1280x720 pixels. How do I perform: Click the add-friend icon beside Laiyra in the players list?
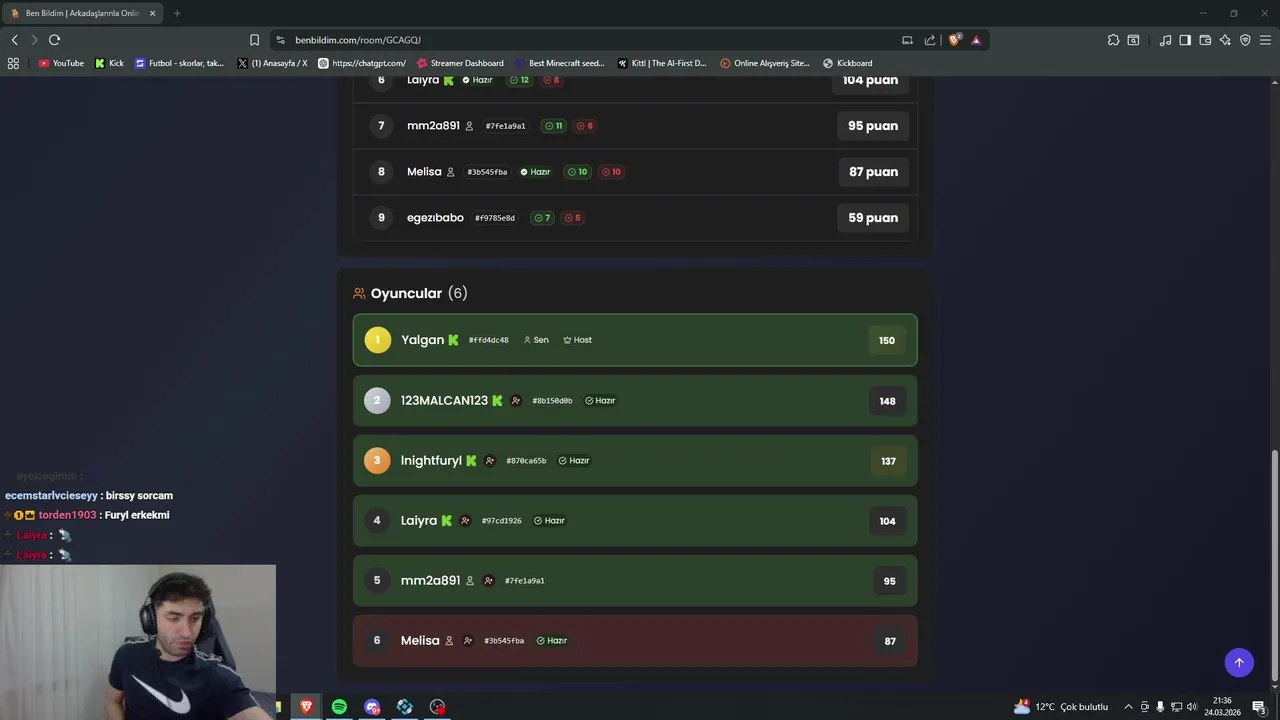coord(465,521)
